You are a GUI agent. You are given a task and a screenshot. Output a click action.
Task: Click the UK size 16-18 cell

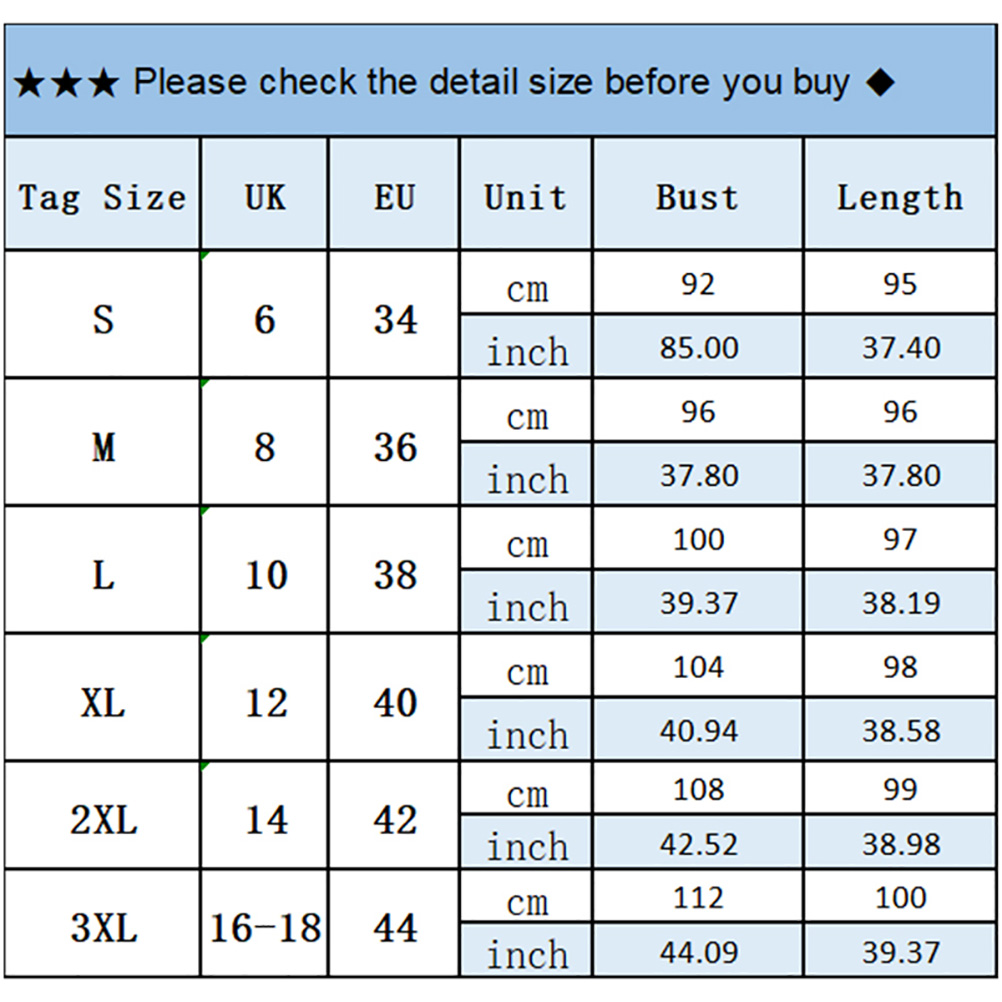point(265,928)
